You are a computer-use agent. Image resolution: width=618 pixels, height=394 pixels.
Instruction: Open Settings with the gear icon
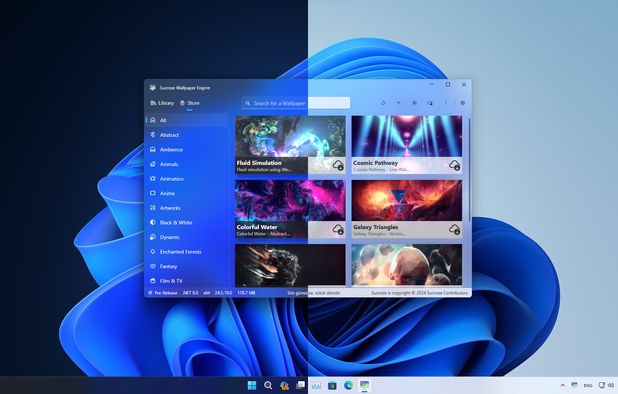pyautogui.click(x=462, y=103)
